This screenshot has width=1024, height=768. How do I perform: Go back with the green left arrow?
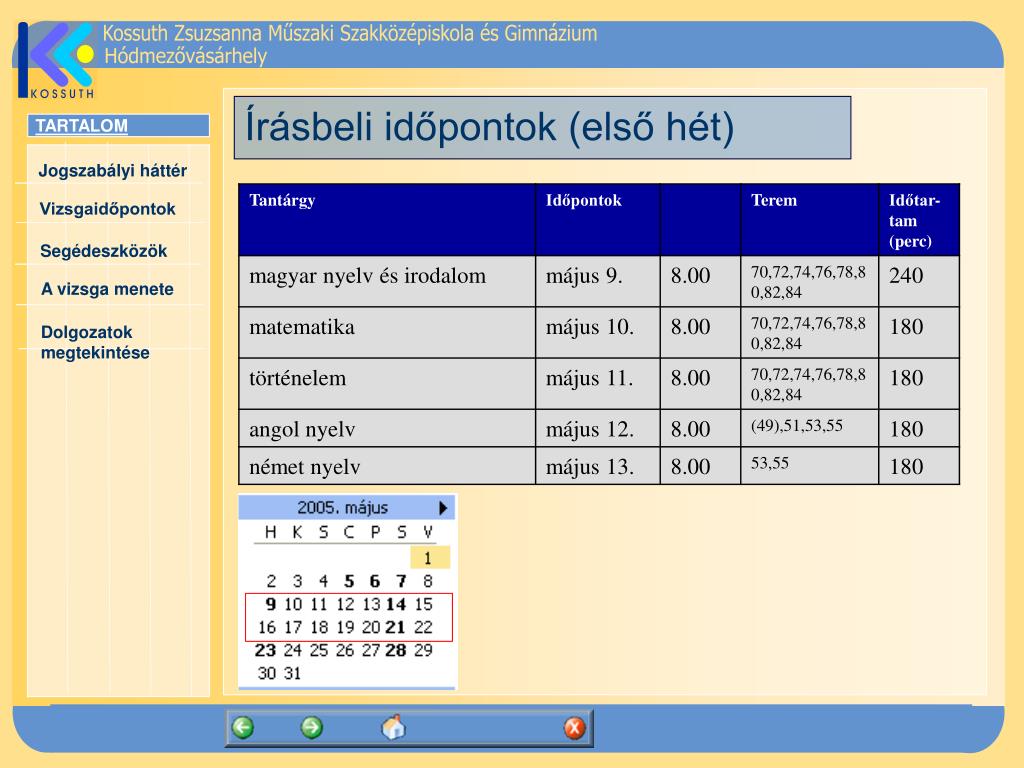243,728
